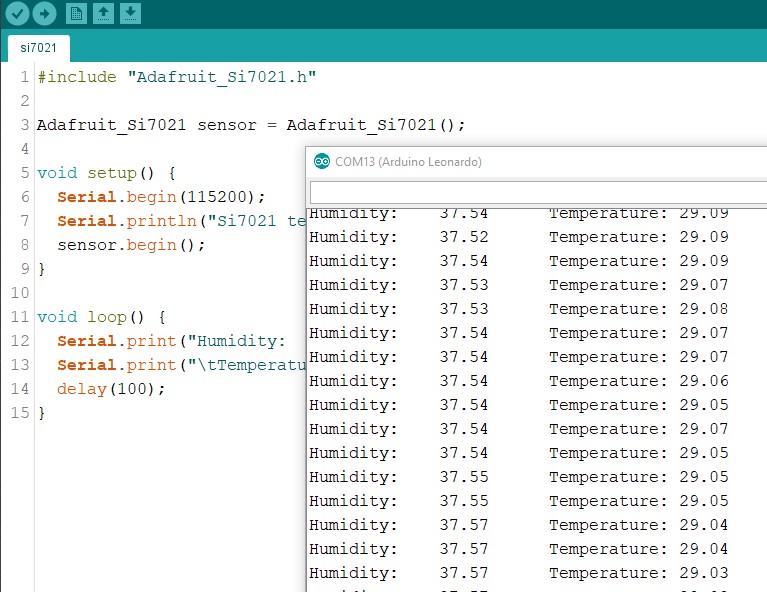Click the Serial.println line 7 in code
The width and height of the screenshot is (767, 592).
(181, 221)
